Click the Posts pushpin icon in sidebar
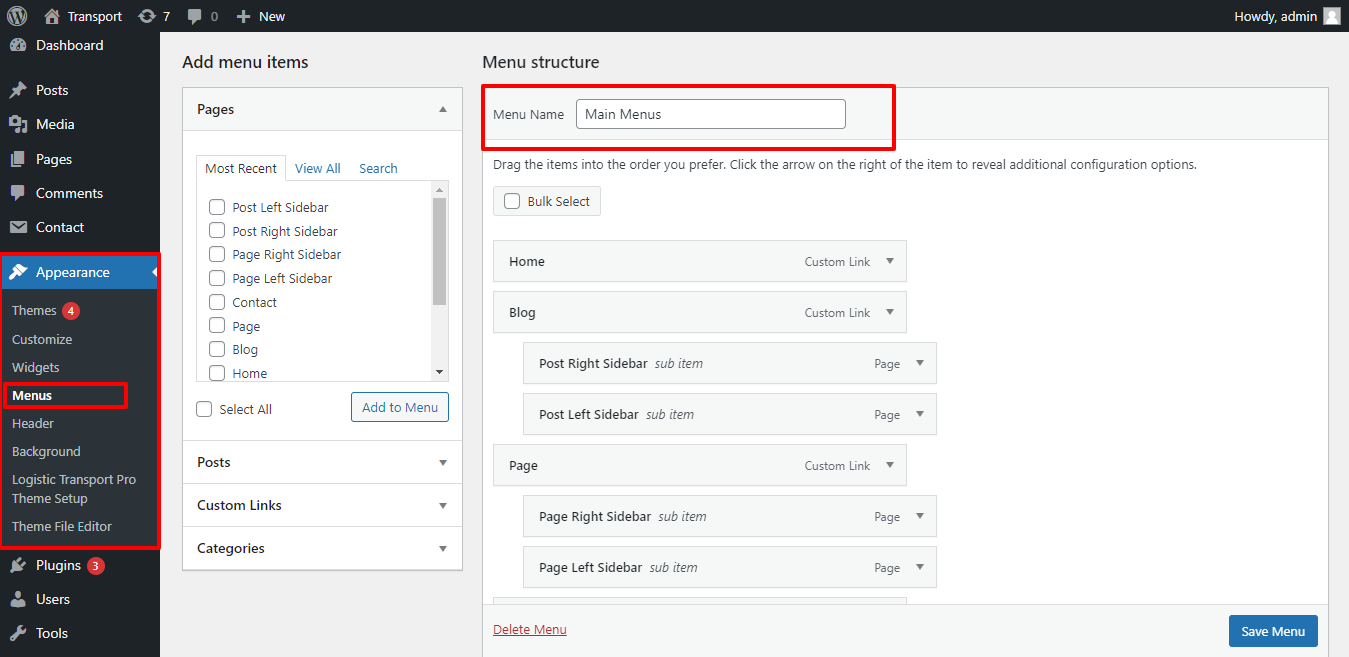The image size is (1349, 657). click(18, 90)
